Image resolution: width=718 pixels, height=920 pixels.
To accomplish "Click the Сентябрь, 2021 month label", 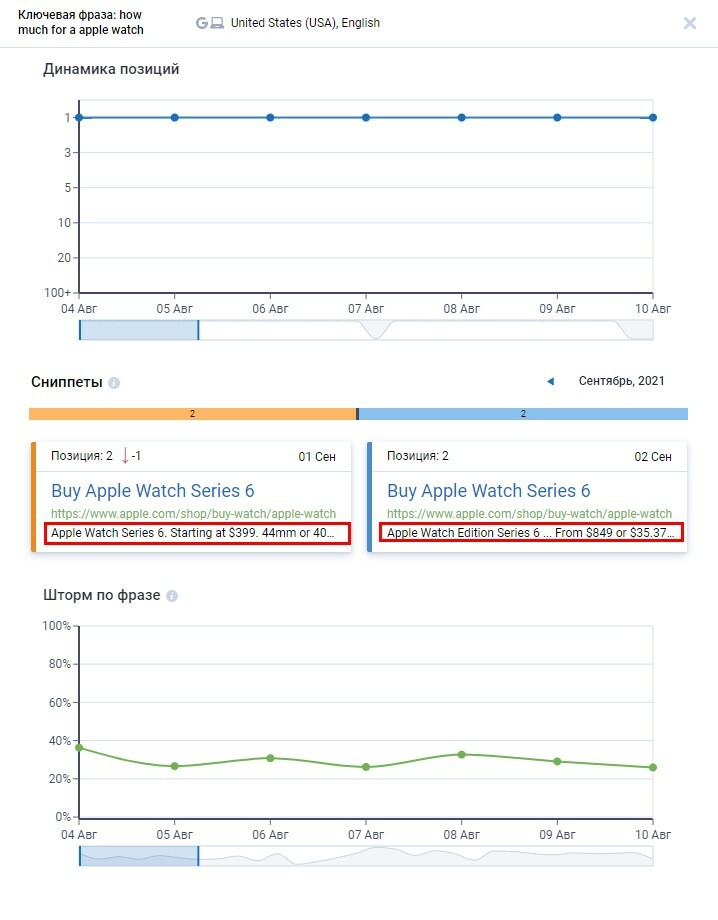I will click(621, 381).
